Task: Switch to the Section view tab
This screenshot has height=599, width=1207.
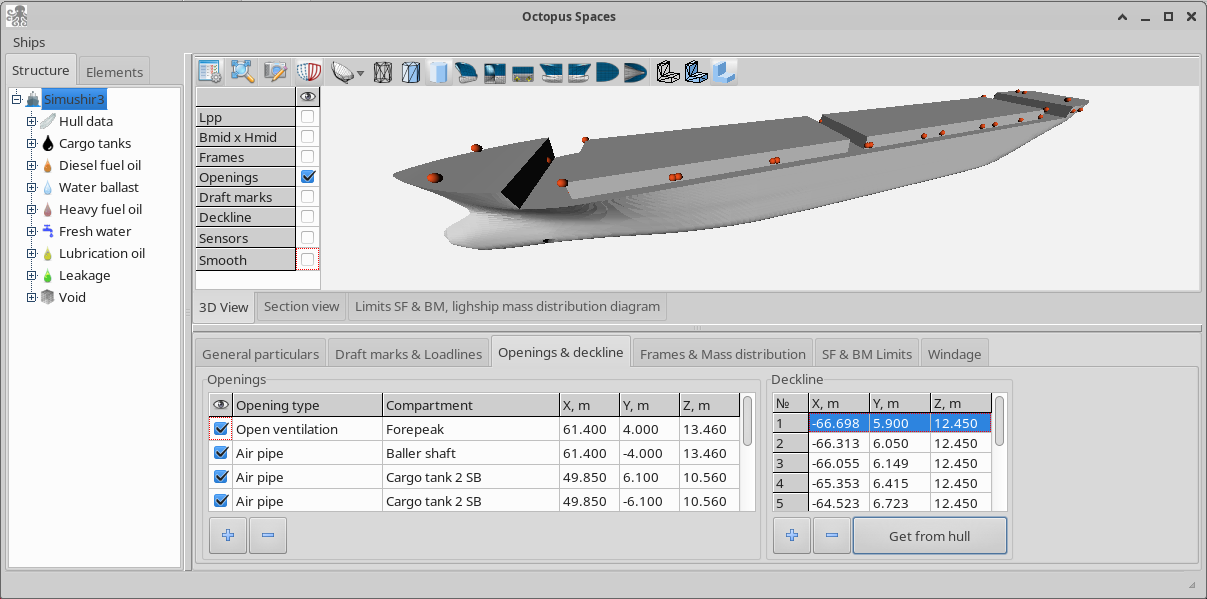Action: (x=301, y=306)
